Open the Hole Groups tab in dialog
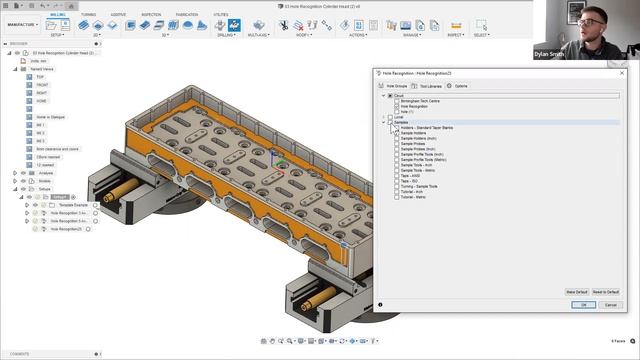 click(x=393, y=86)
